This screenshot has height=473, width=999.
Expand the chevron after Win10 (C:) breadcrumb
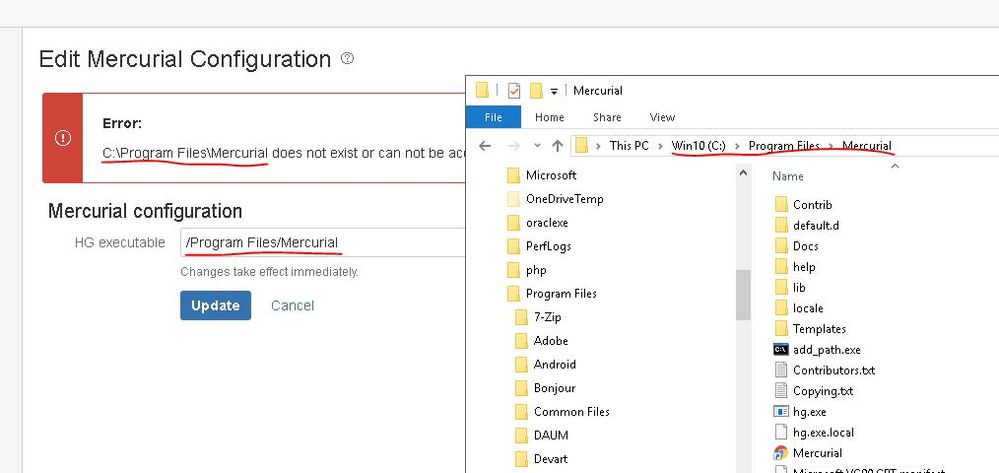pyautogui.click(x=737, y=146)
